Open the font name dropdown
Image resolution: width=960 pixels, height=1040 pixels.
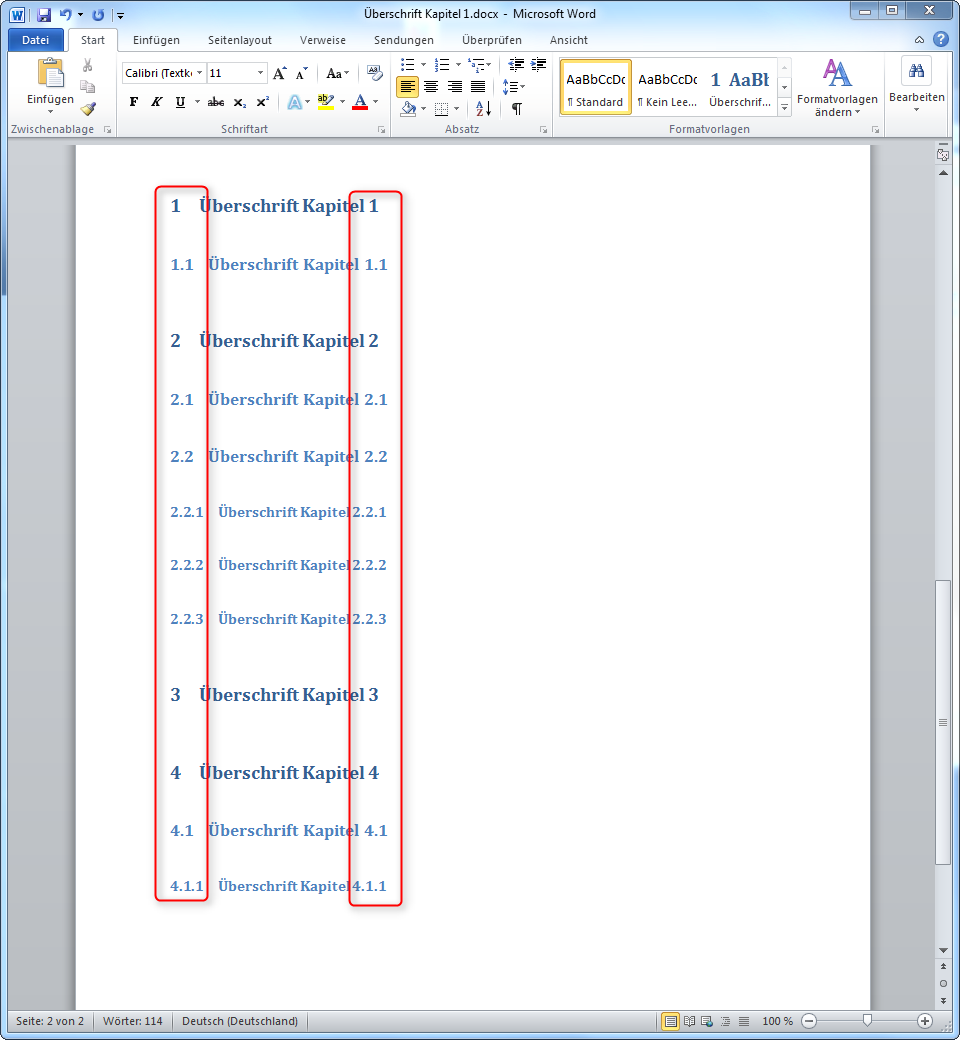(198, 73)
